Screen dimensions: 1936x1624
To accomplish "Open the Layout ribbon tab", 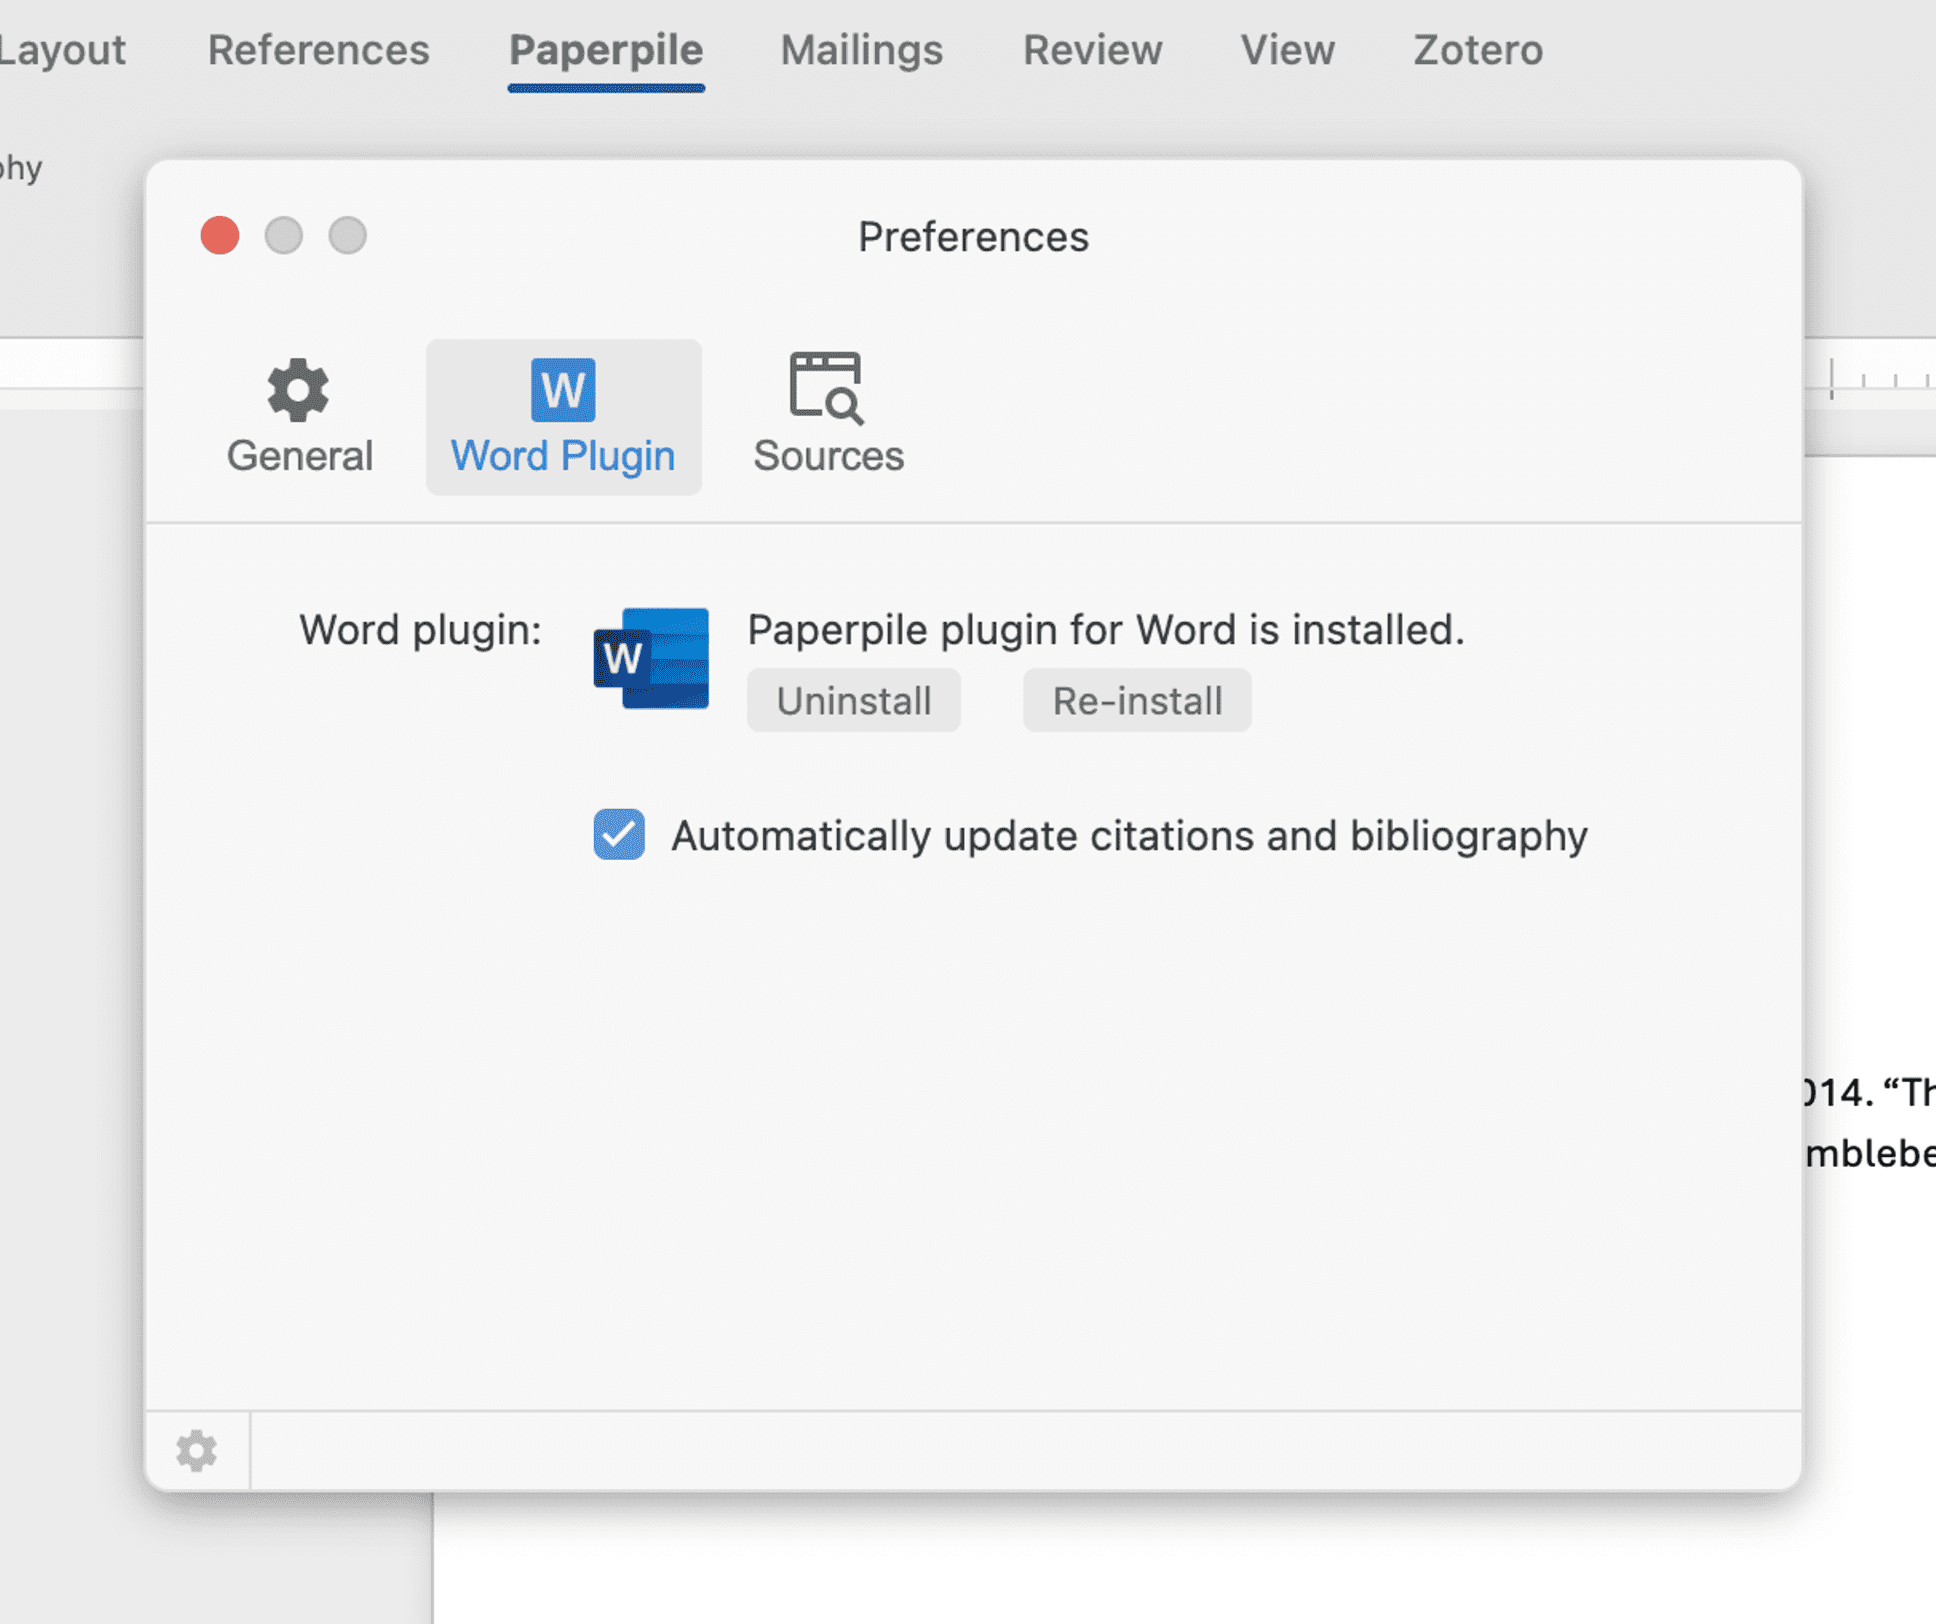I will pos(62,50).
